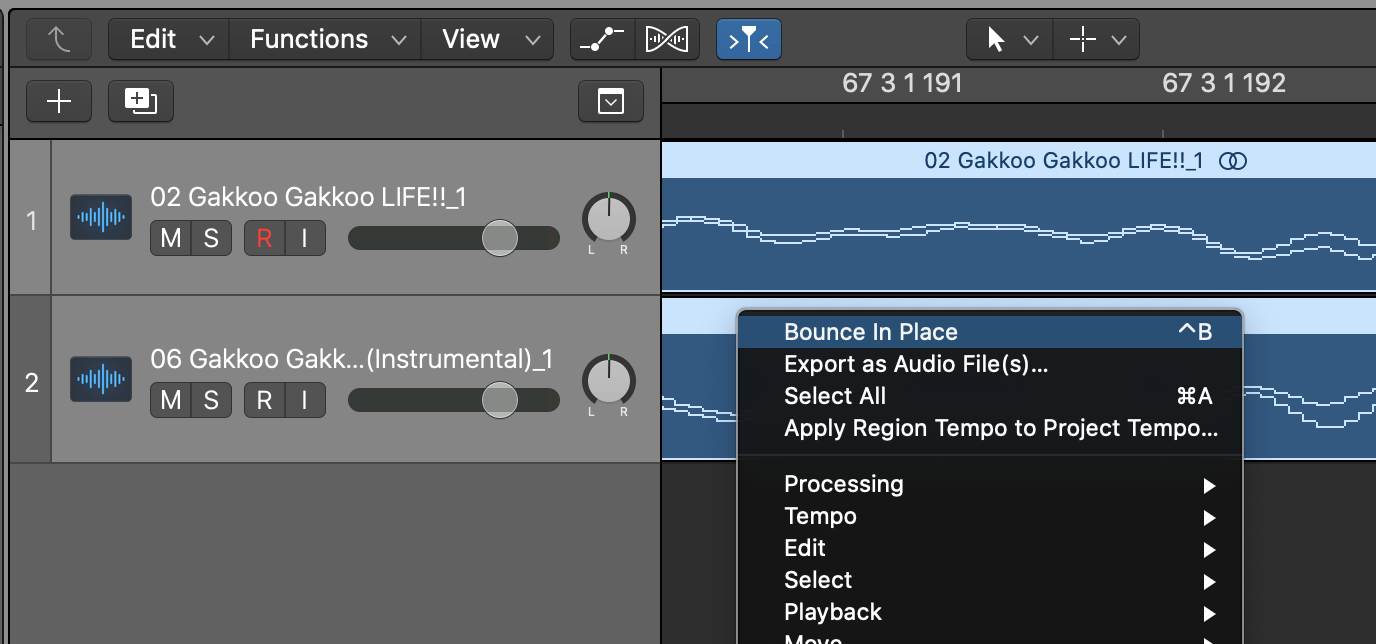Toggle the Flex show/hide button
Image resolution: width=1376 pixels, height=644 pixels.
point(667,40)
